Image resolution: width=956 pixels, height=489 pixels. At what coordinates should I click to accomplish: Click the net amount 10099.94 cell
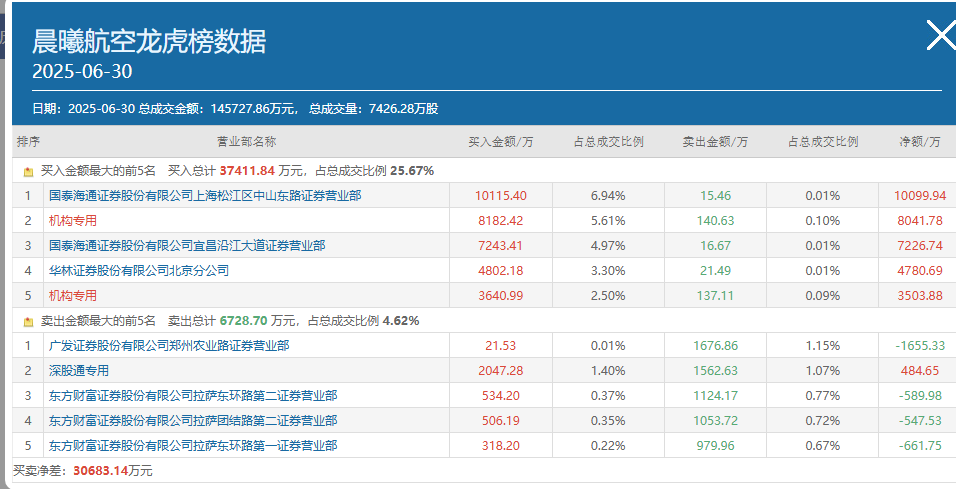coord(918,196)
